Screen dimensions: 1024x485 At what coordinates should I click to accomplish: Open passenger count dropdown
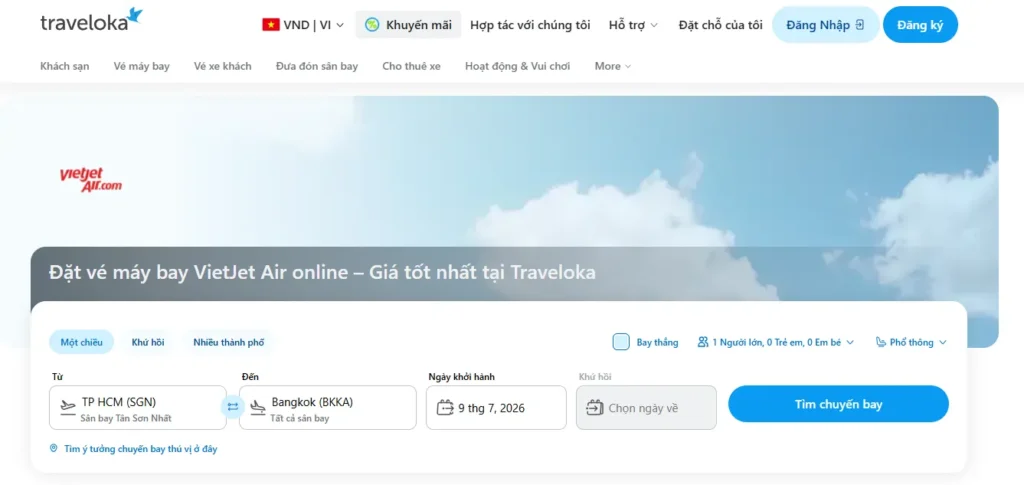point(776,342)
